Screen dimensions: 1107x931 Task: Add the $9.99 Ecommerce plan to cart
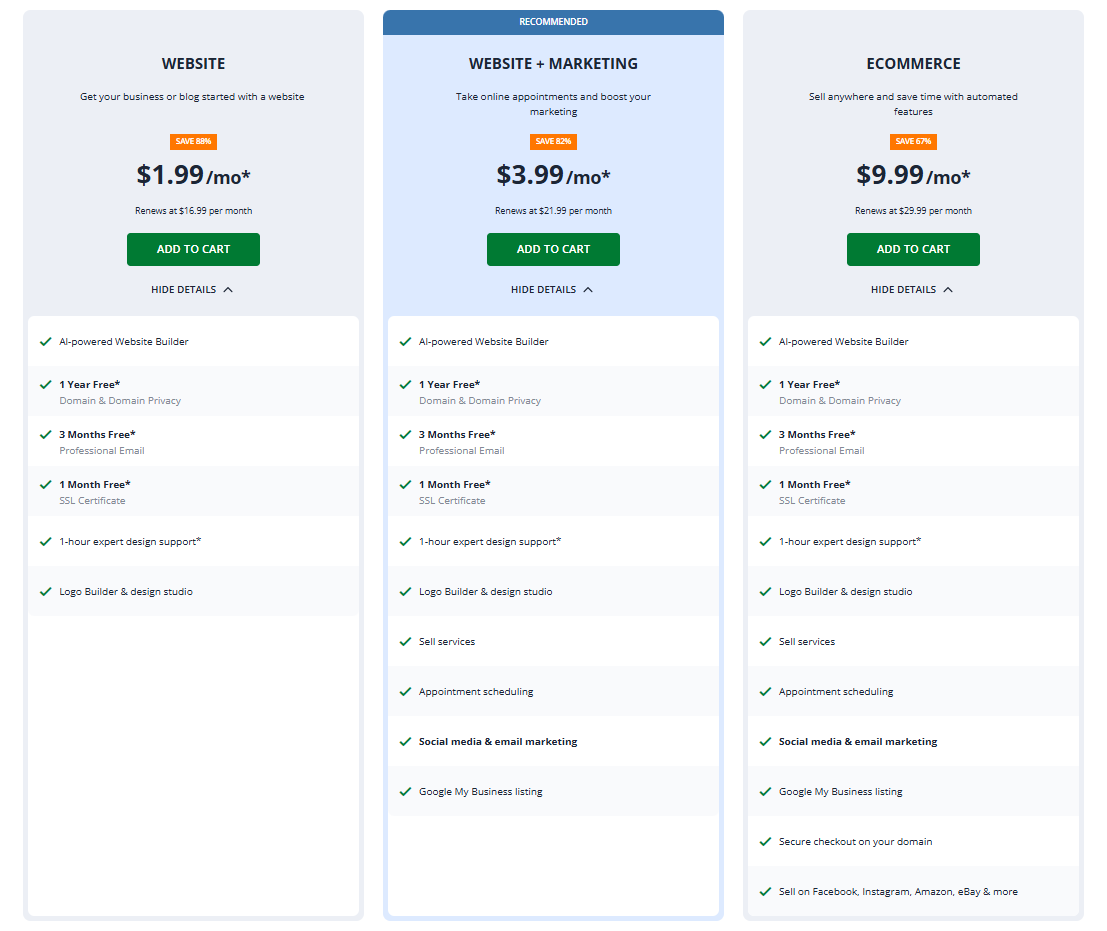tap(913, 249)
